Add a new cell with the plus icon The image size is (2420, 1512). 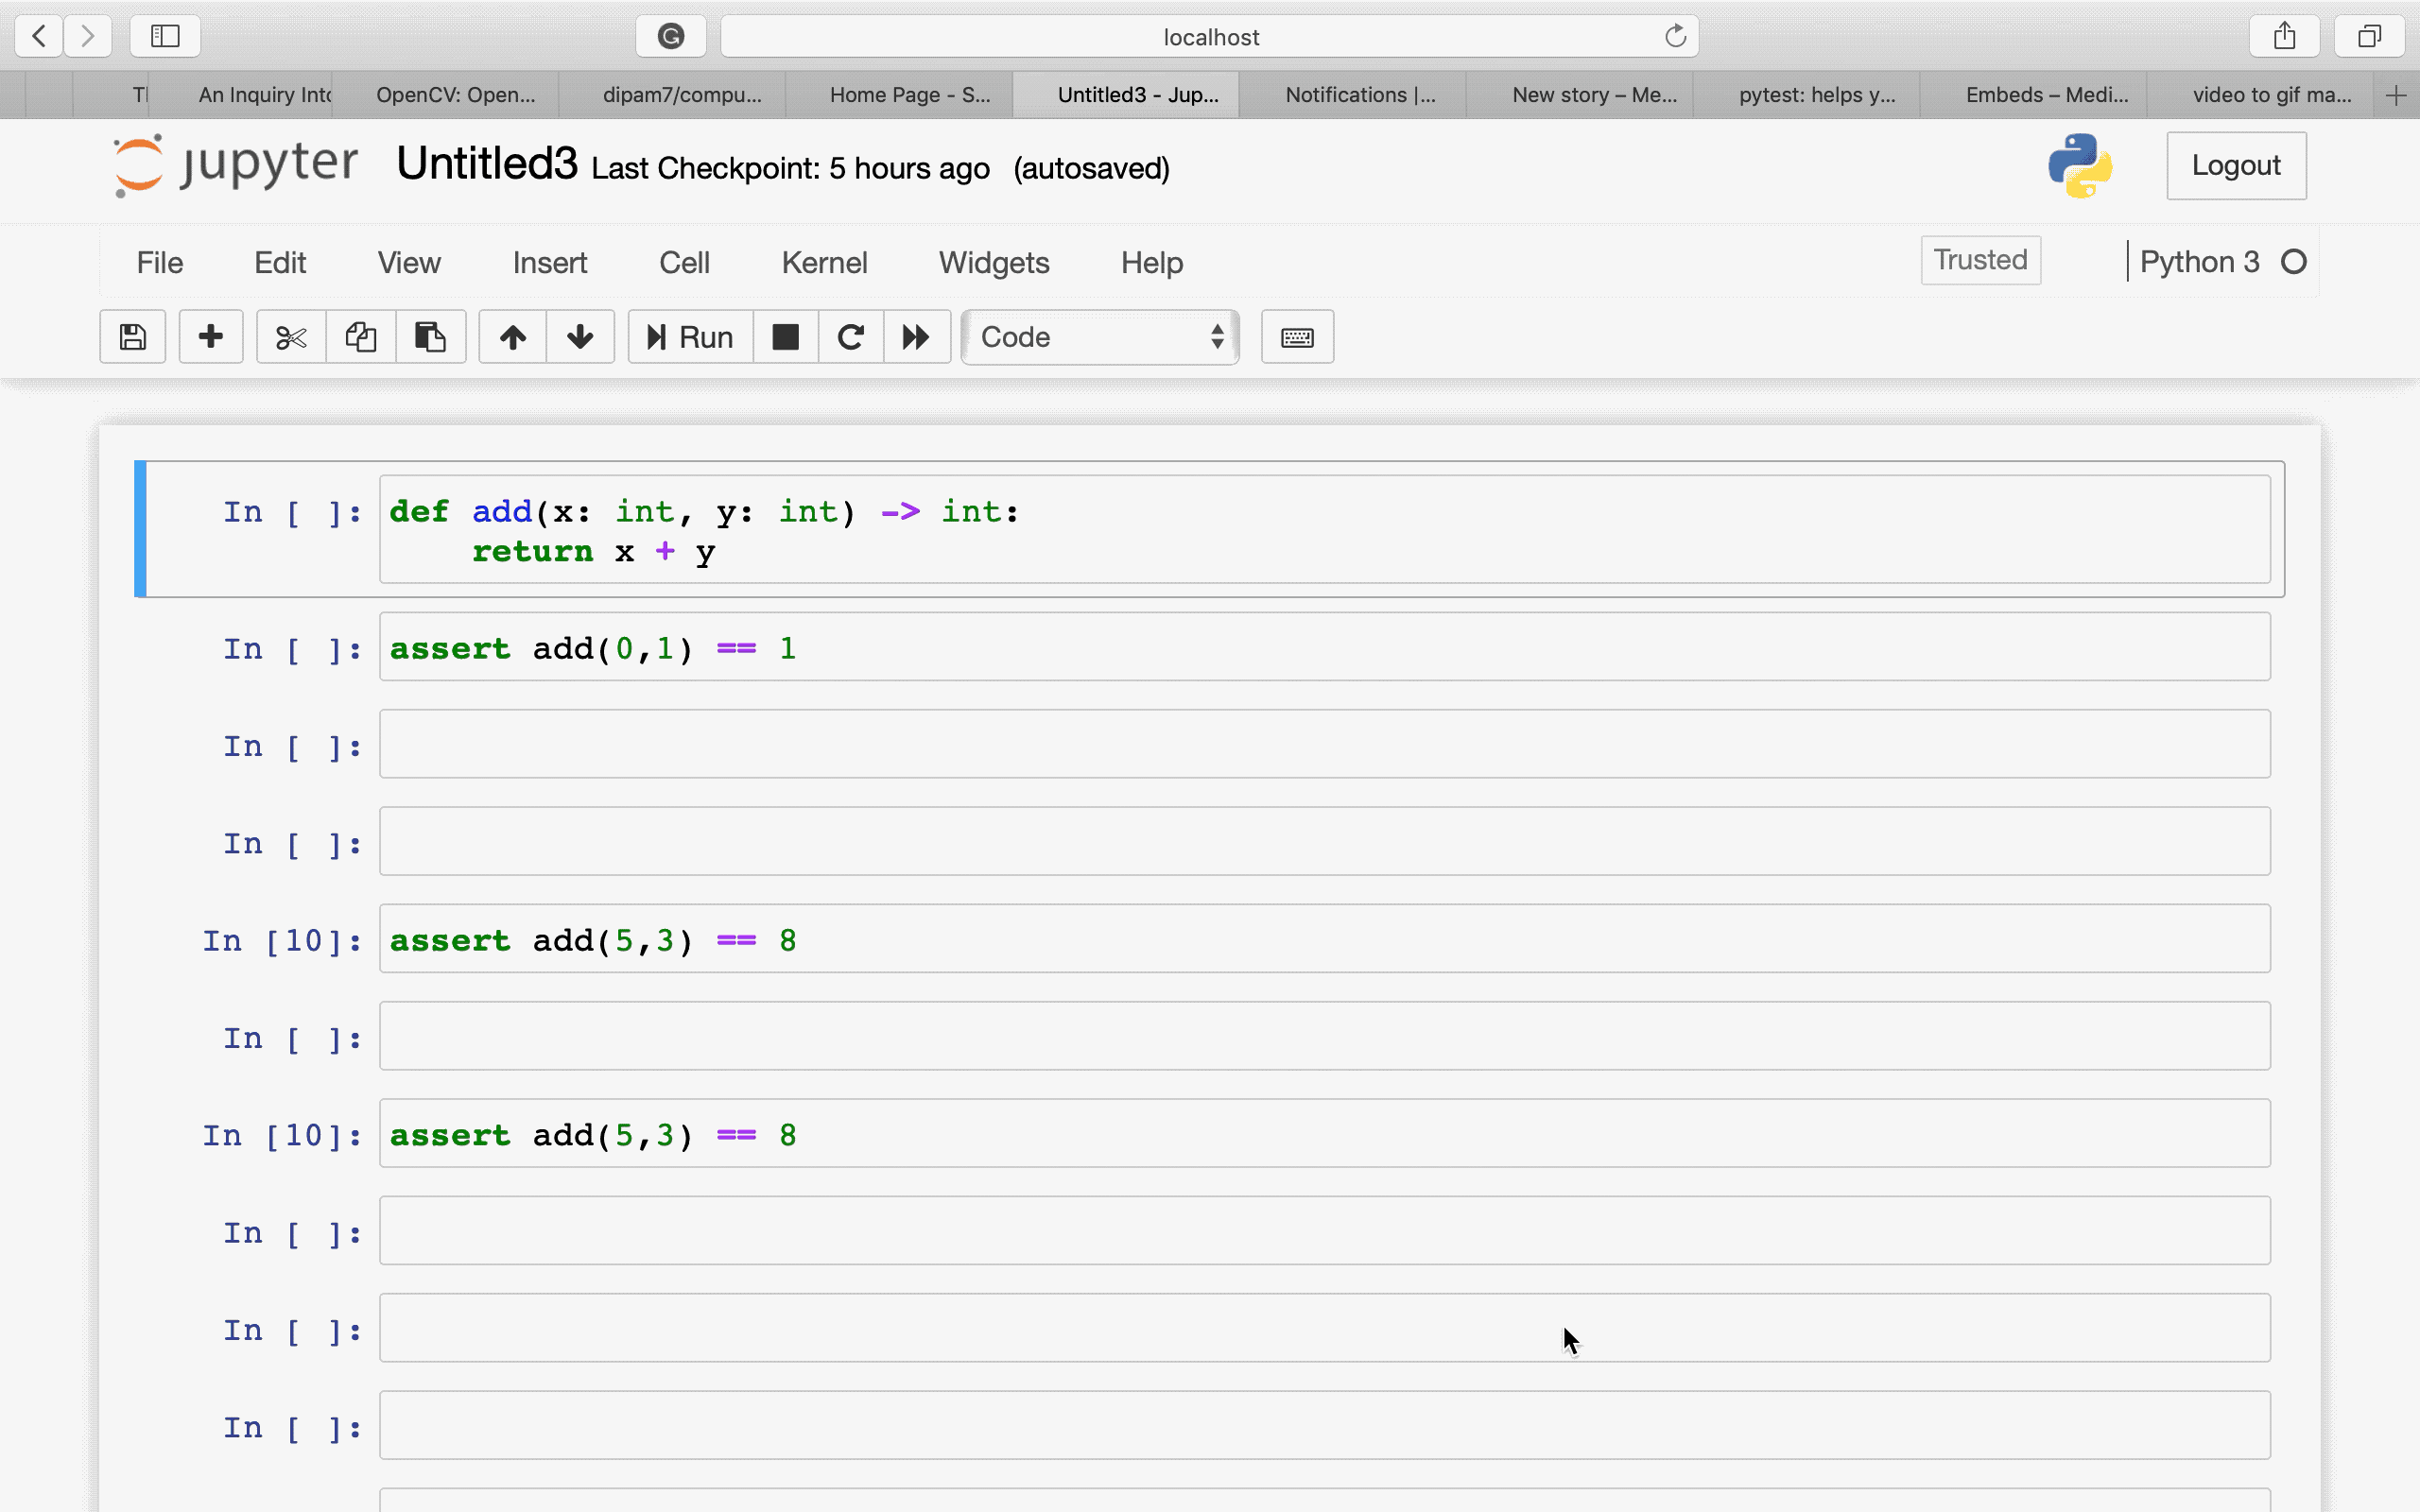coord(210,337)
